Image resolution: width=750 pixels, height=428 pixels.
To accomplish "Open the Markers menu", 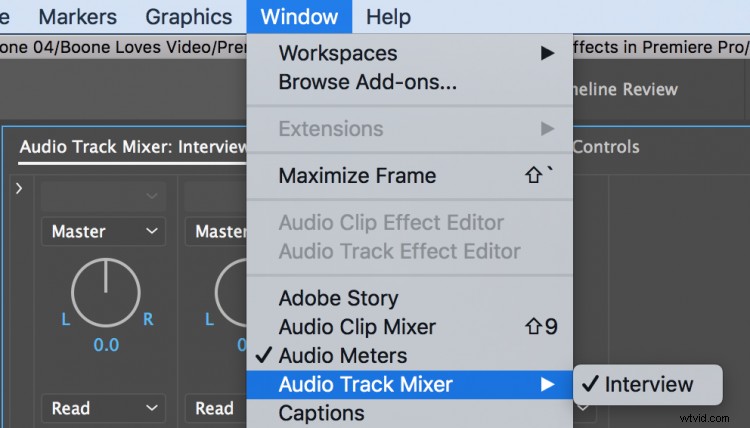I will pyautogui.click(x=77, y=17).
